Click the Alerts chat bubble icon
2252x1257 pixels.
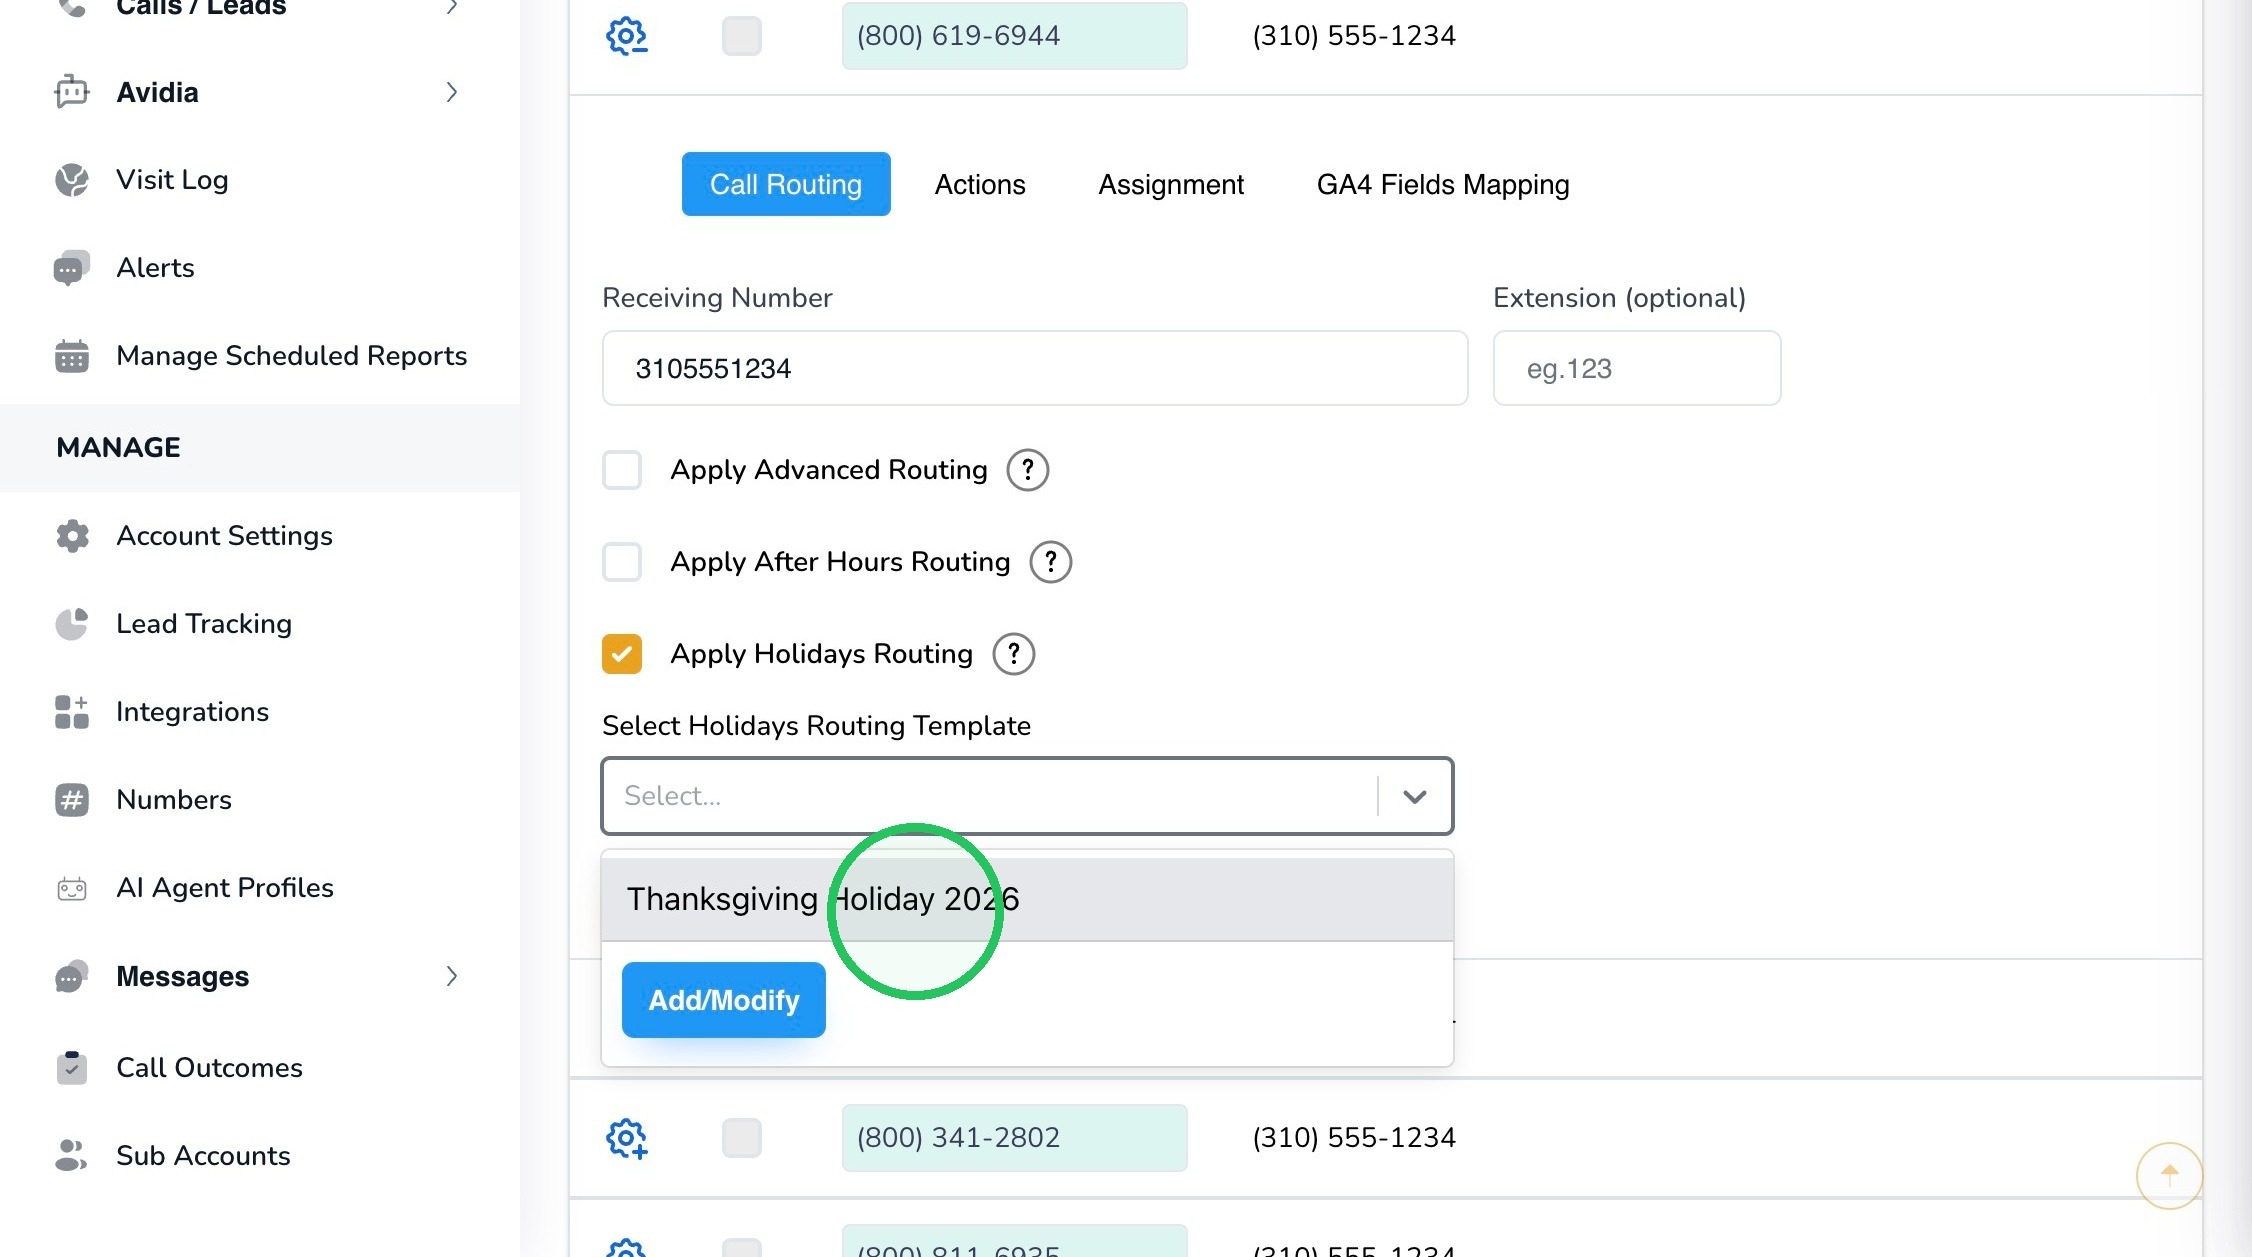[71, 268]
